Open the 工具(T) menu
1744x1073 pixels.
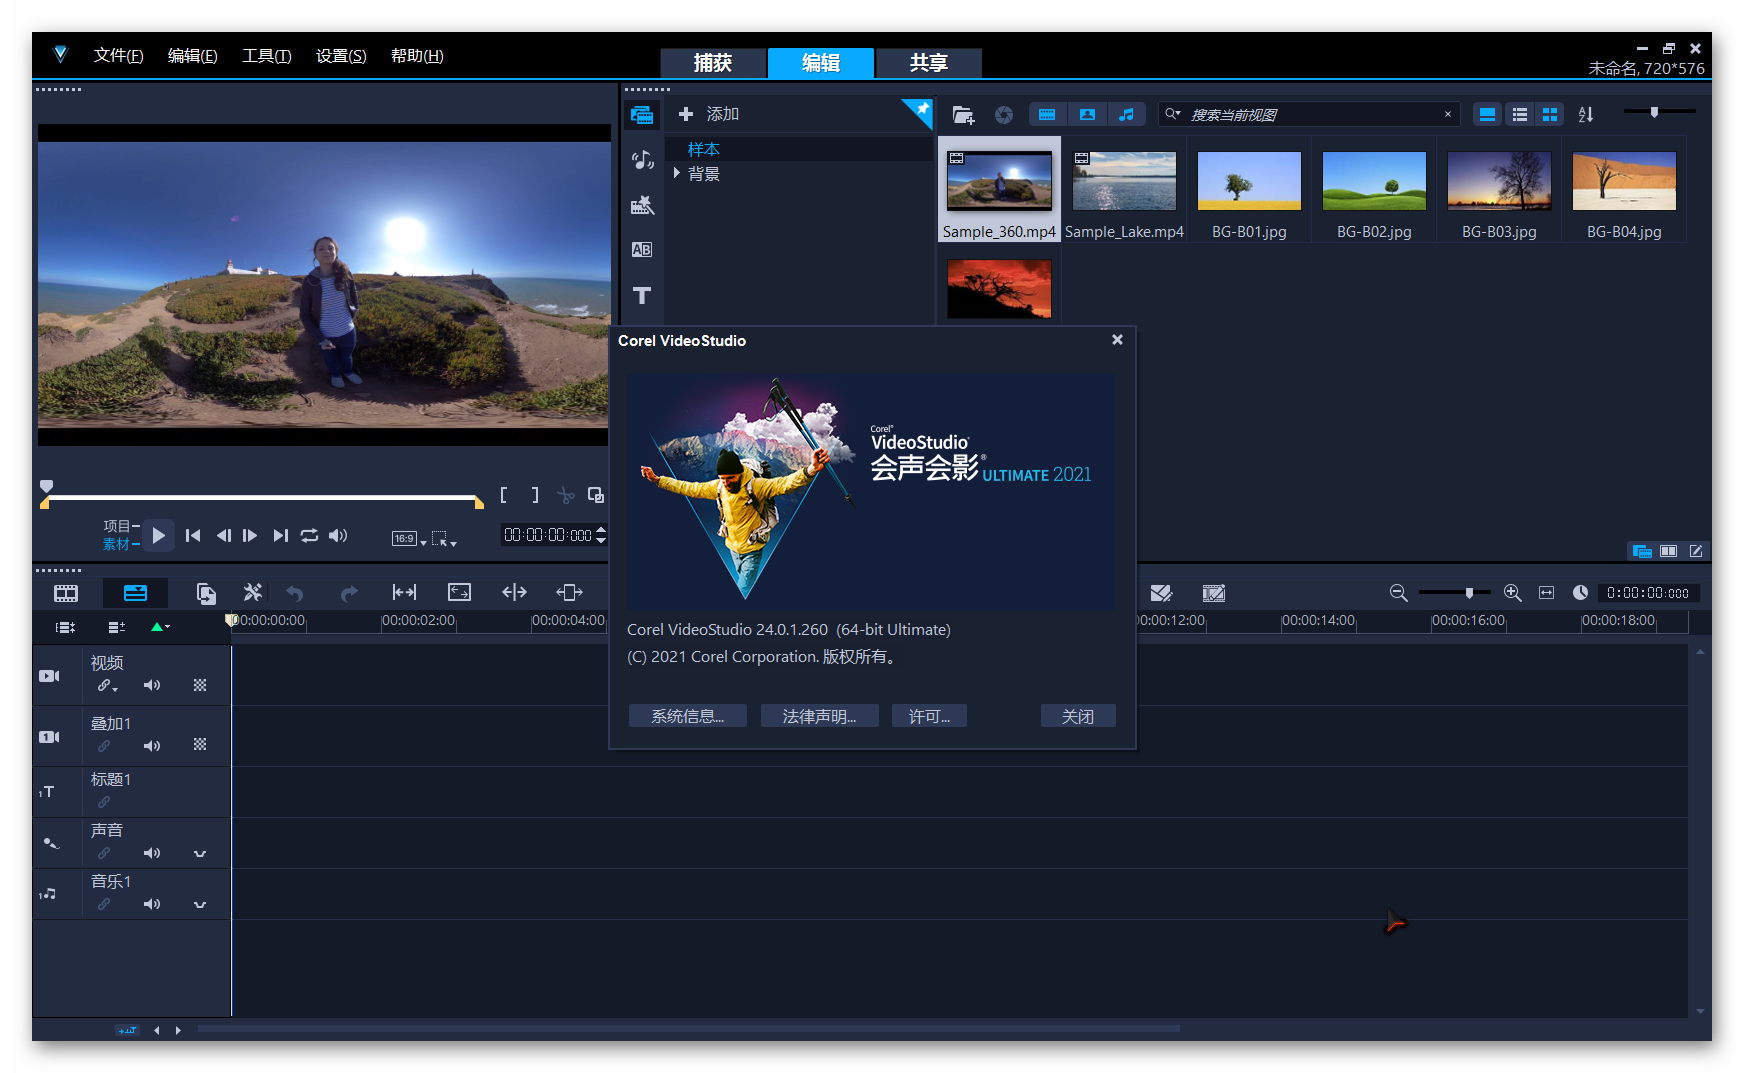266,56
